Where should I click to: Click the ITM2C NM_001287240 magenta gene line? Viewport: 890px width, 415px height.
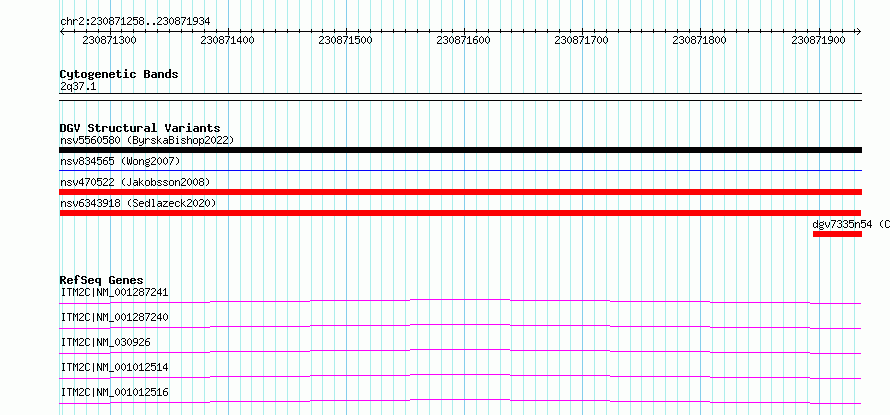460,326
